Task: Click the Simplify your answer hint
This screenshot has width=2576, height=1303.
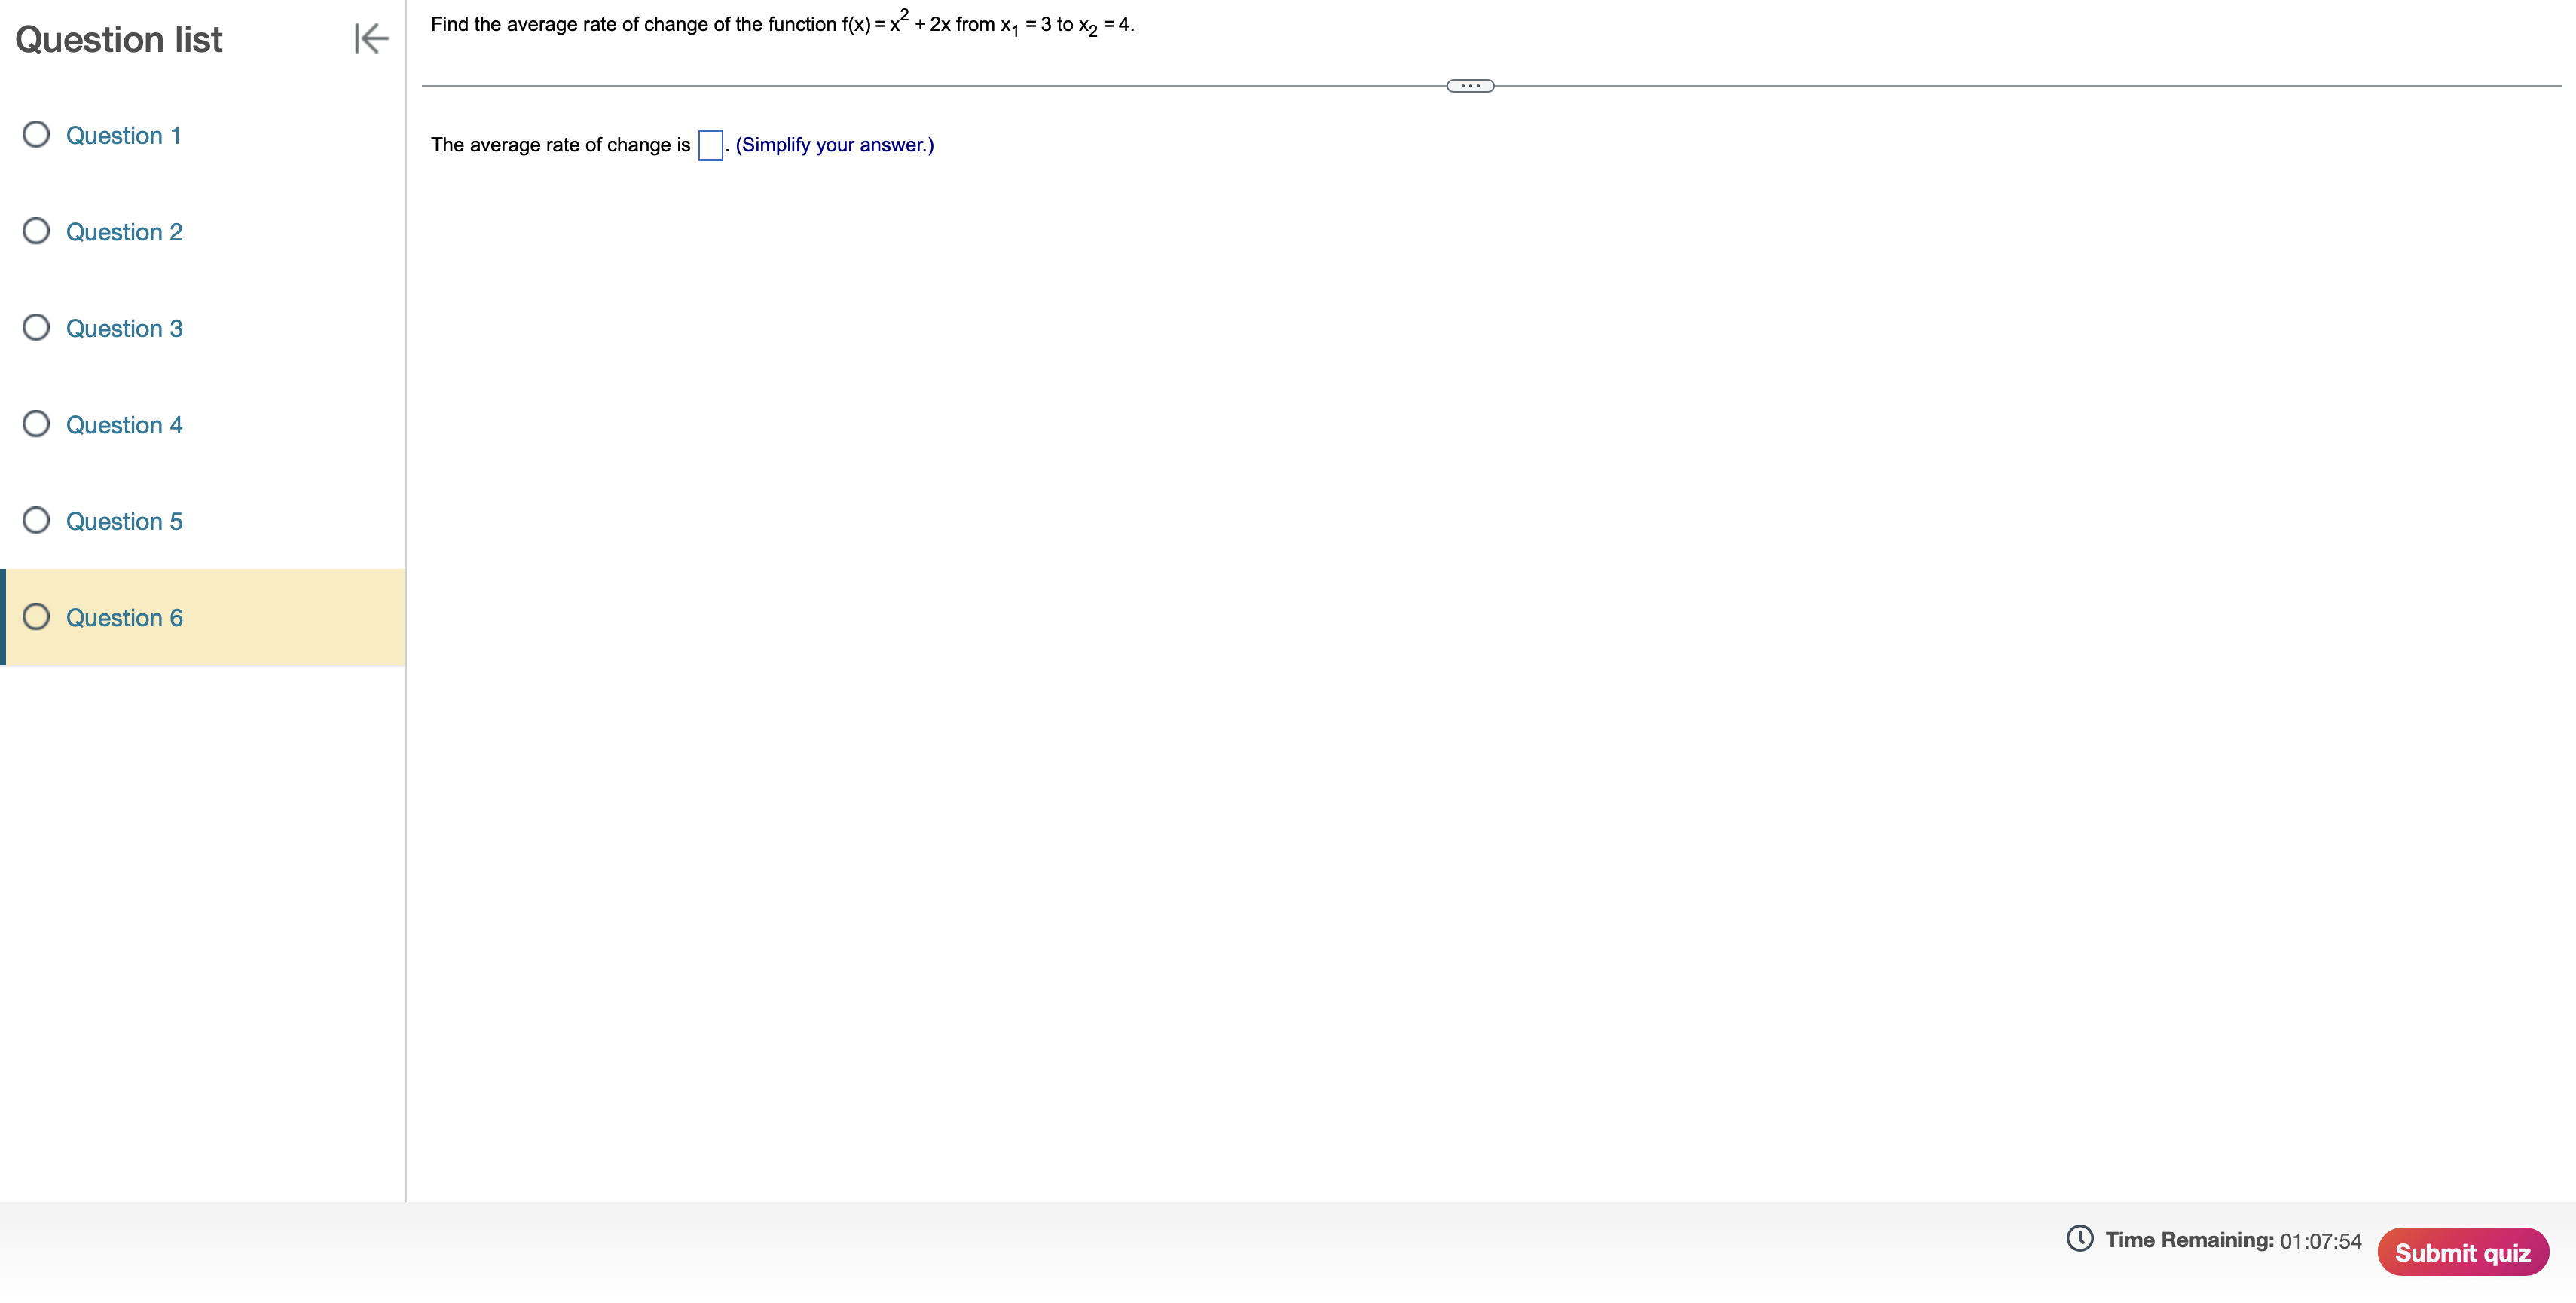Action: (x=834, y=145)
